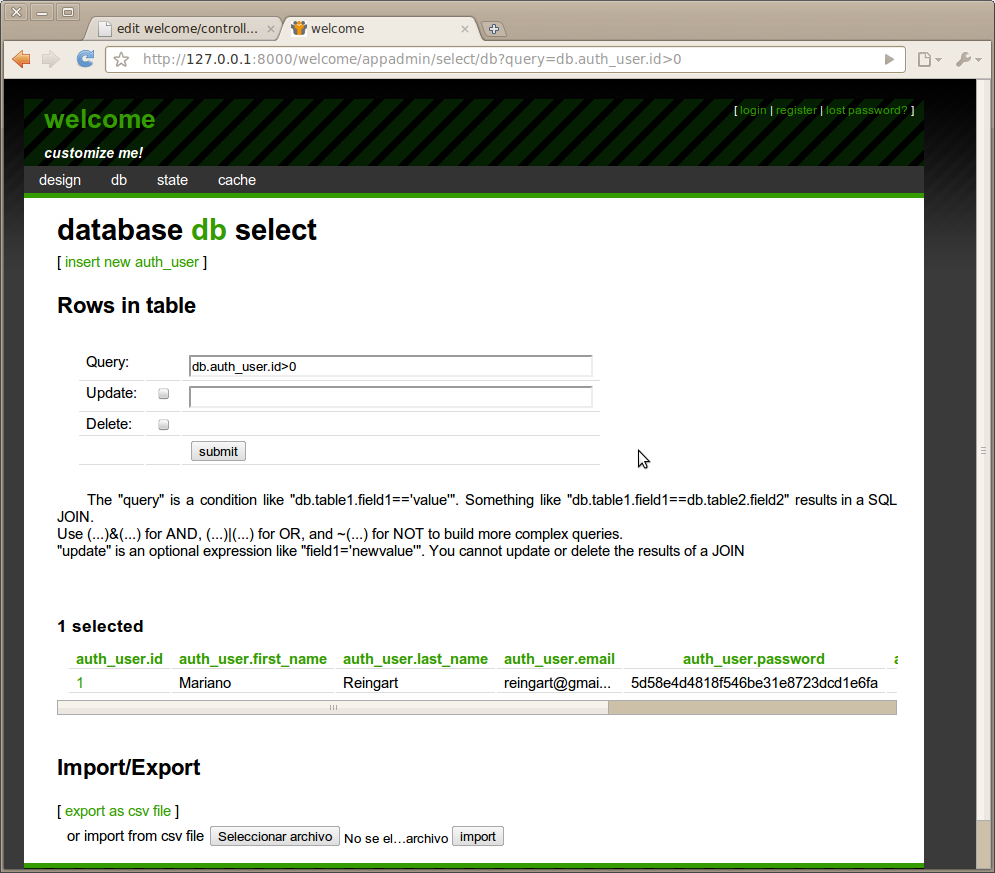Click 'export as csv file' link
The image size is (995, 873).
[x=118, y=811]
